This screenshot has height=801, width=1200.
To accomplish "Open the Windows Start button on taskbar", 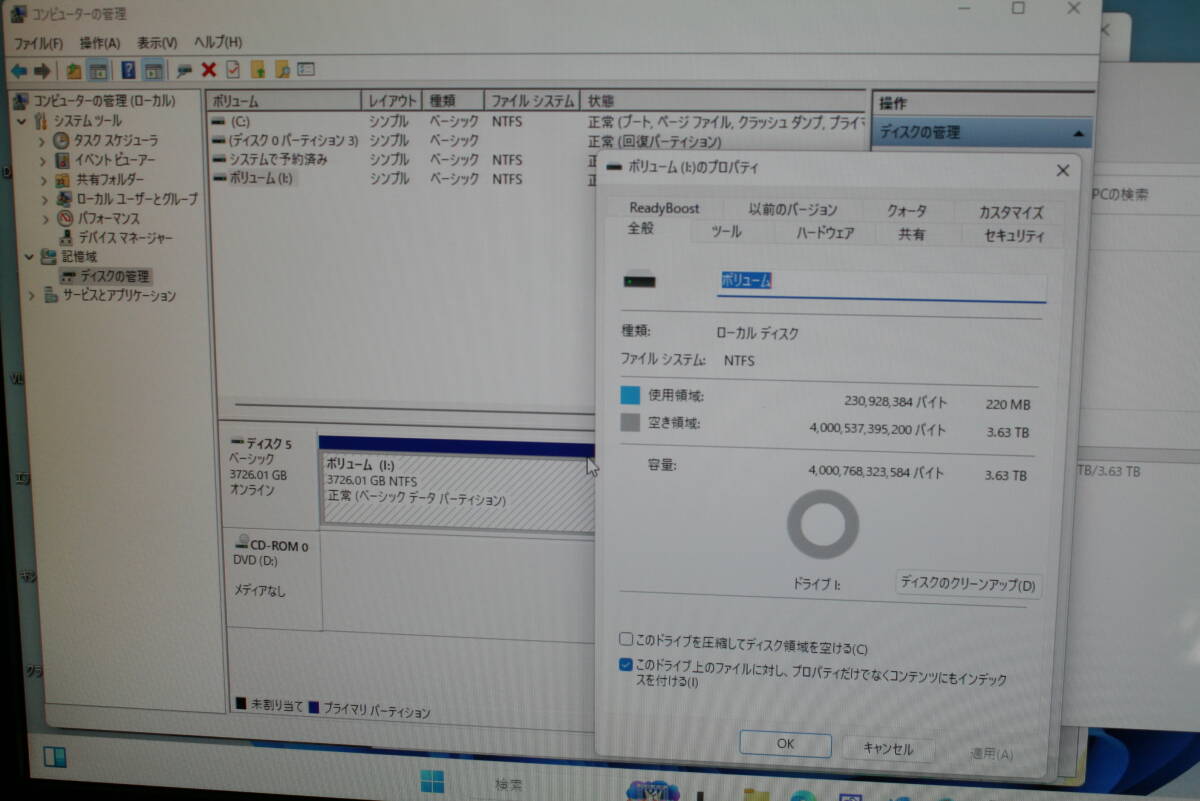I will pyautogui.click(x=433, y=781).
